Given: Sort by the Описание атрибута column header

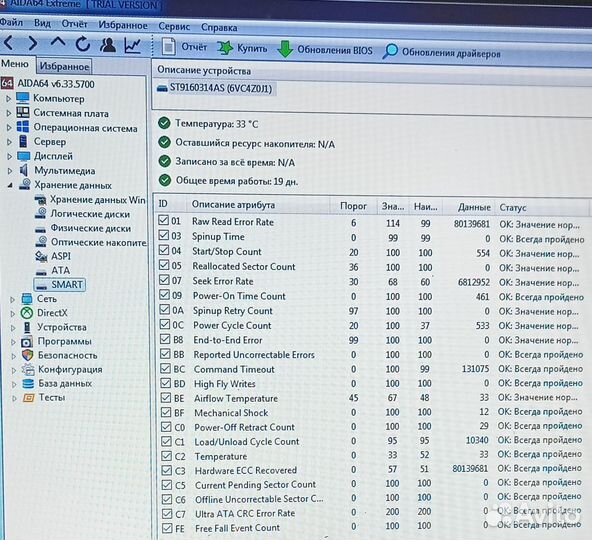Looking at the screenshot, I should (x=233, y=205).
